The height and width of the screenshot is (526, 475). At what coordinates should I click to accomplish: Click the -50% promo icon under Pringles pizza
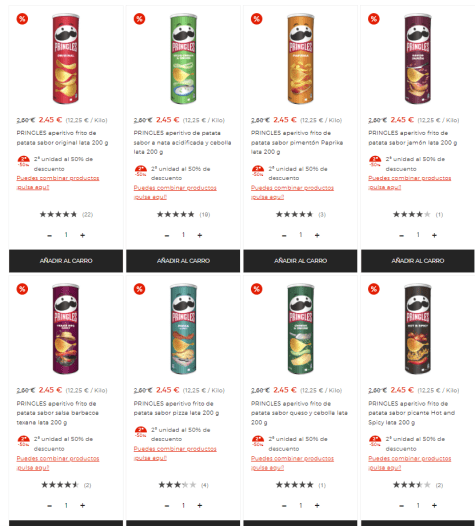(x=141, y=432)
